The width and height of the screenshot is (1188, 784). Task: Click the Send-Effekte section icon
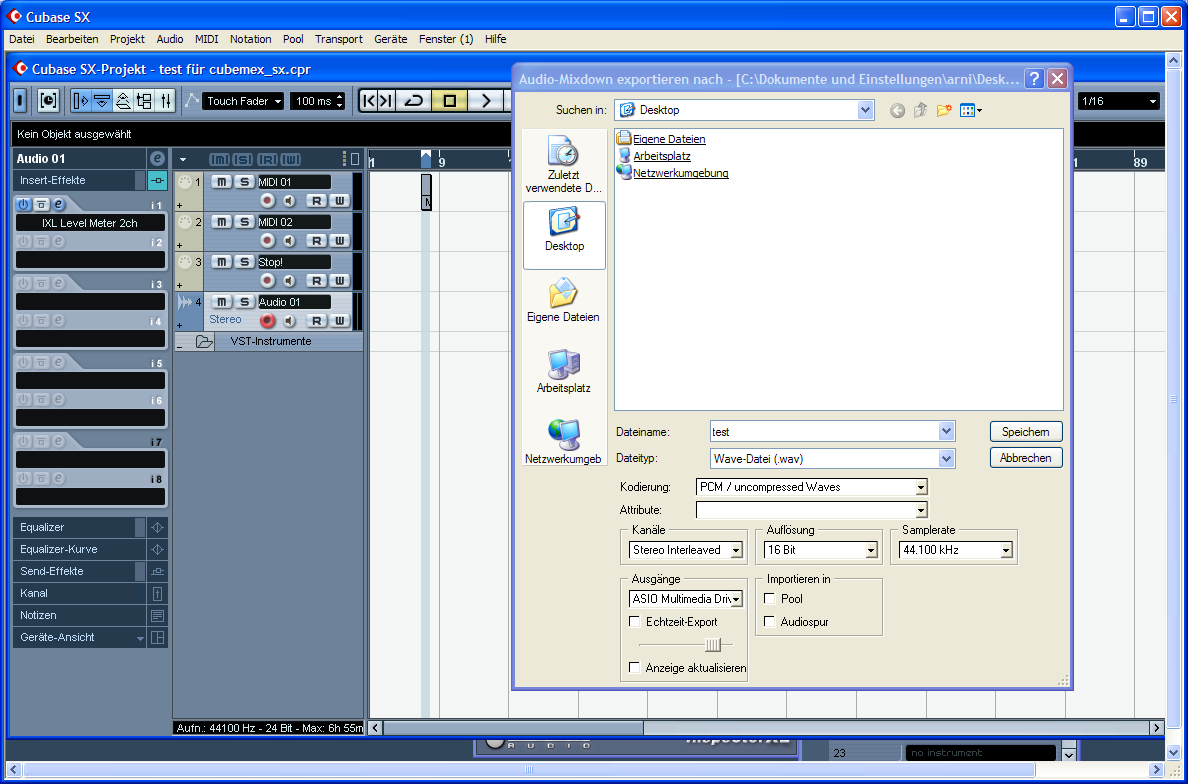tap(158, 571)
